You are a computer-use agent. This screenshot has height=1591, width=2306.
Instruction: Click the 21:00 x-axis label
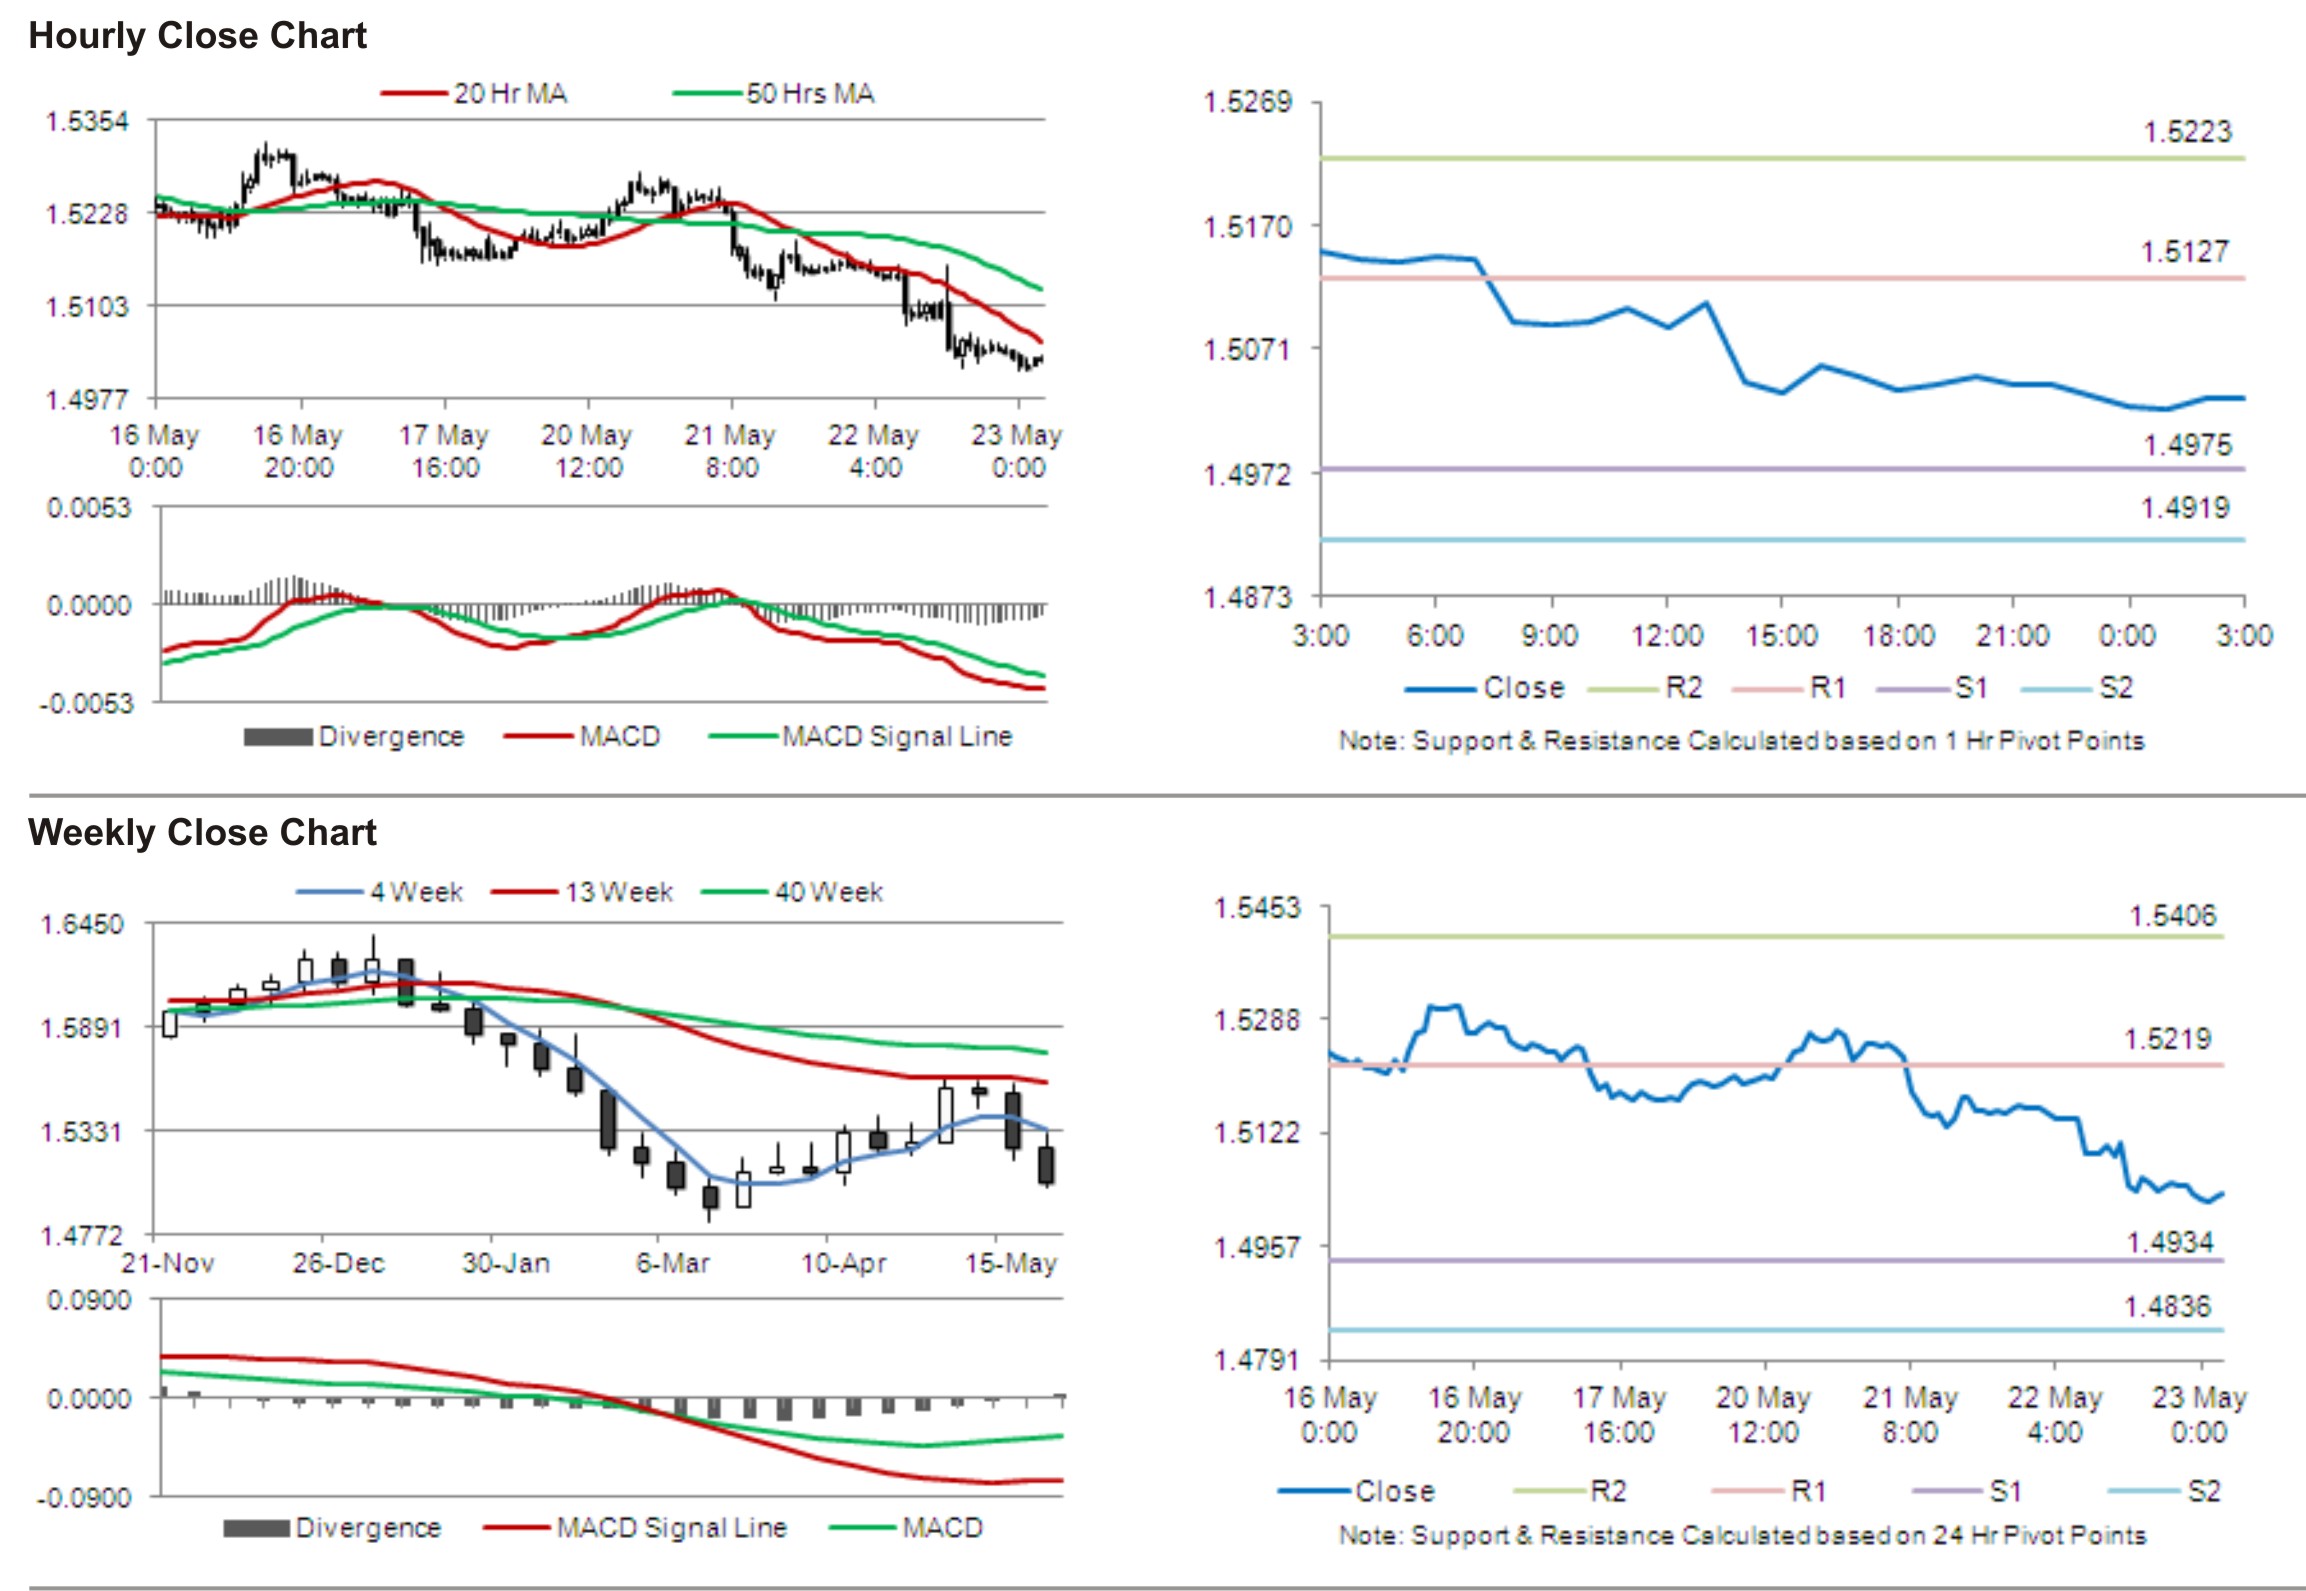(2013, 636)
